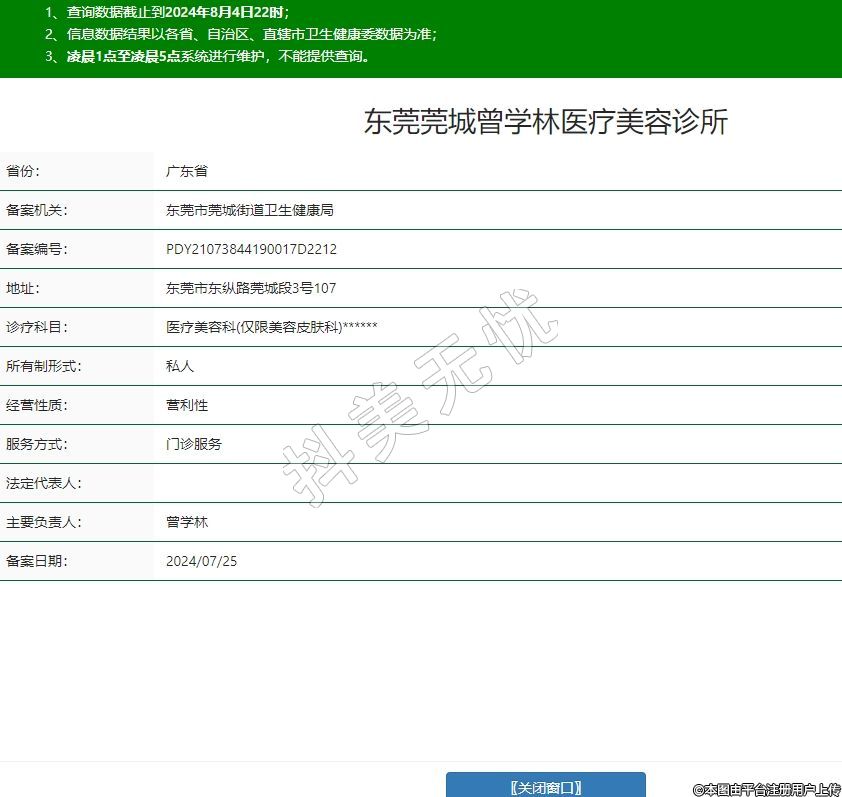Click the 关闭窗口 button
842x797 pixels.
click(x=545, y=787)
